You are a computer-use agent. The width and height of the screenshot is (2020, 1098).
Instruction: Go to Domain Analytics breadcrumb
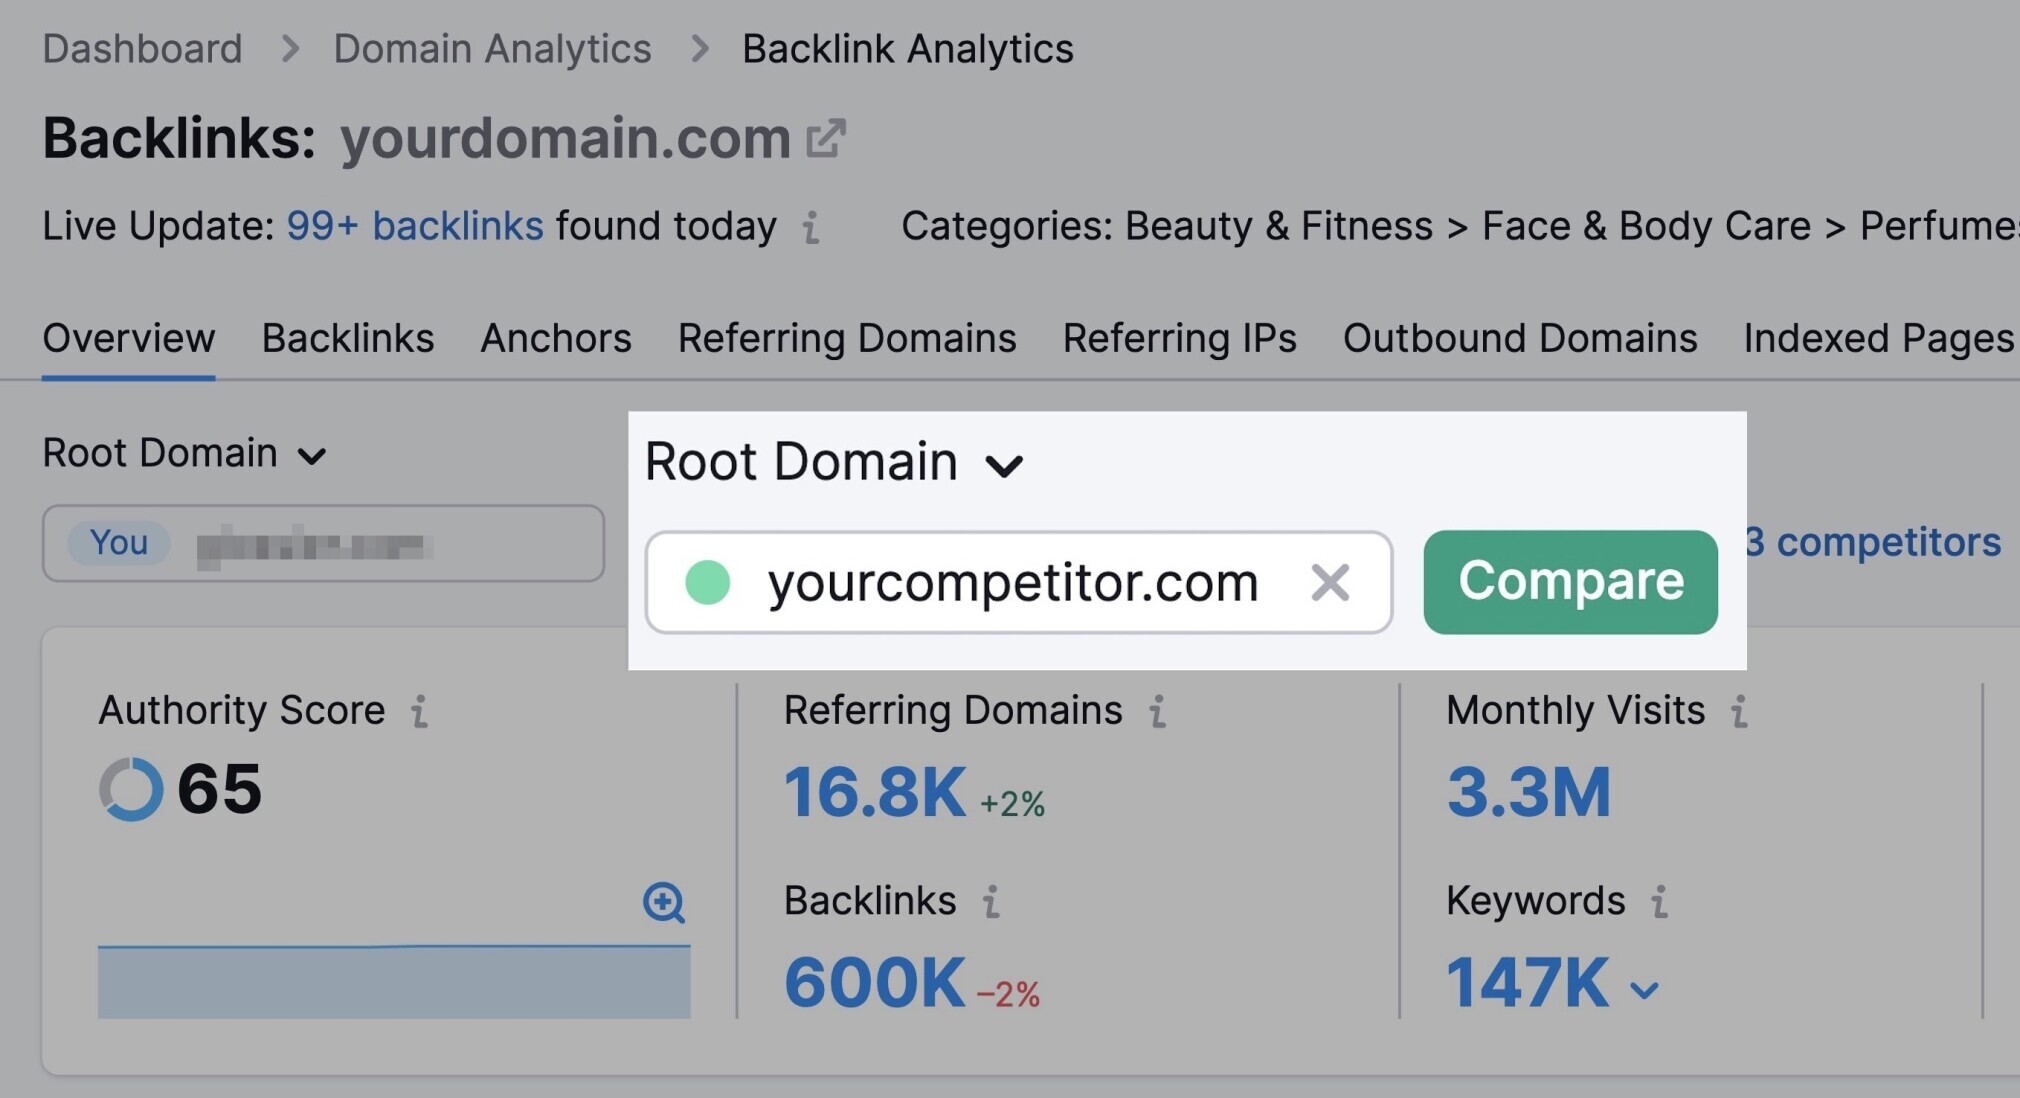492,49
